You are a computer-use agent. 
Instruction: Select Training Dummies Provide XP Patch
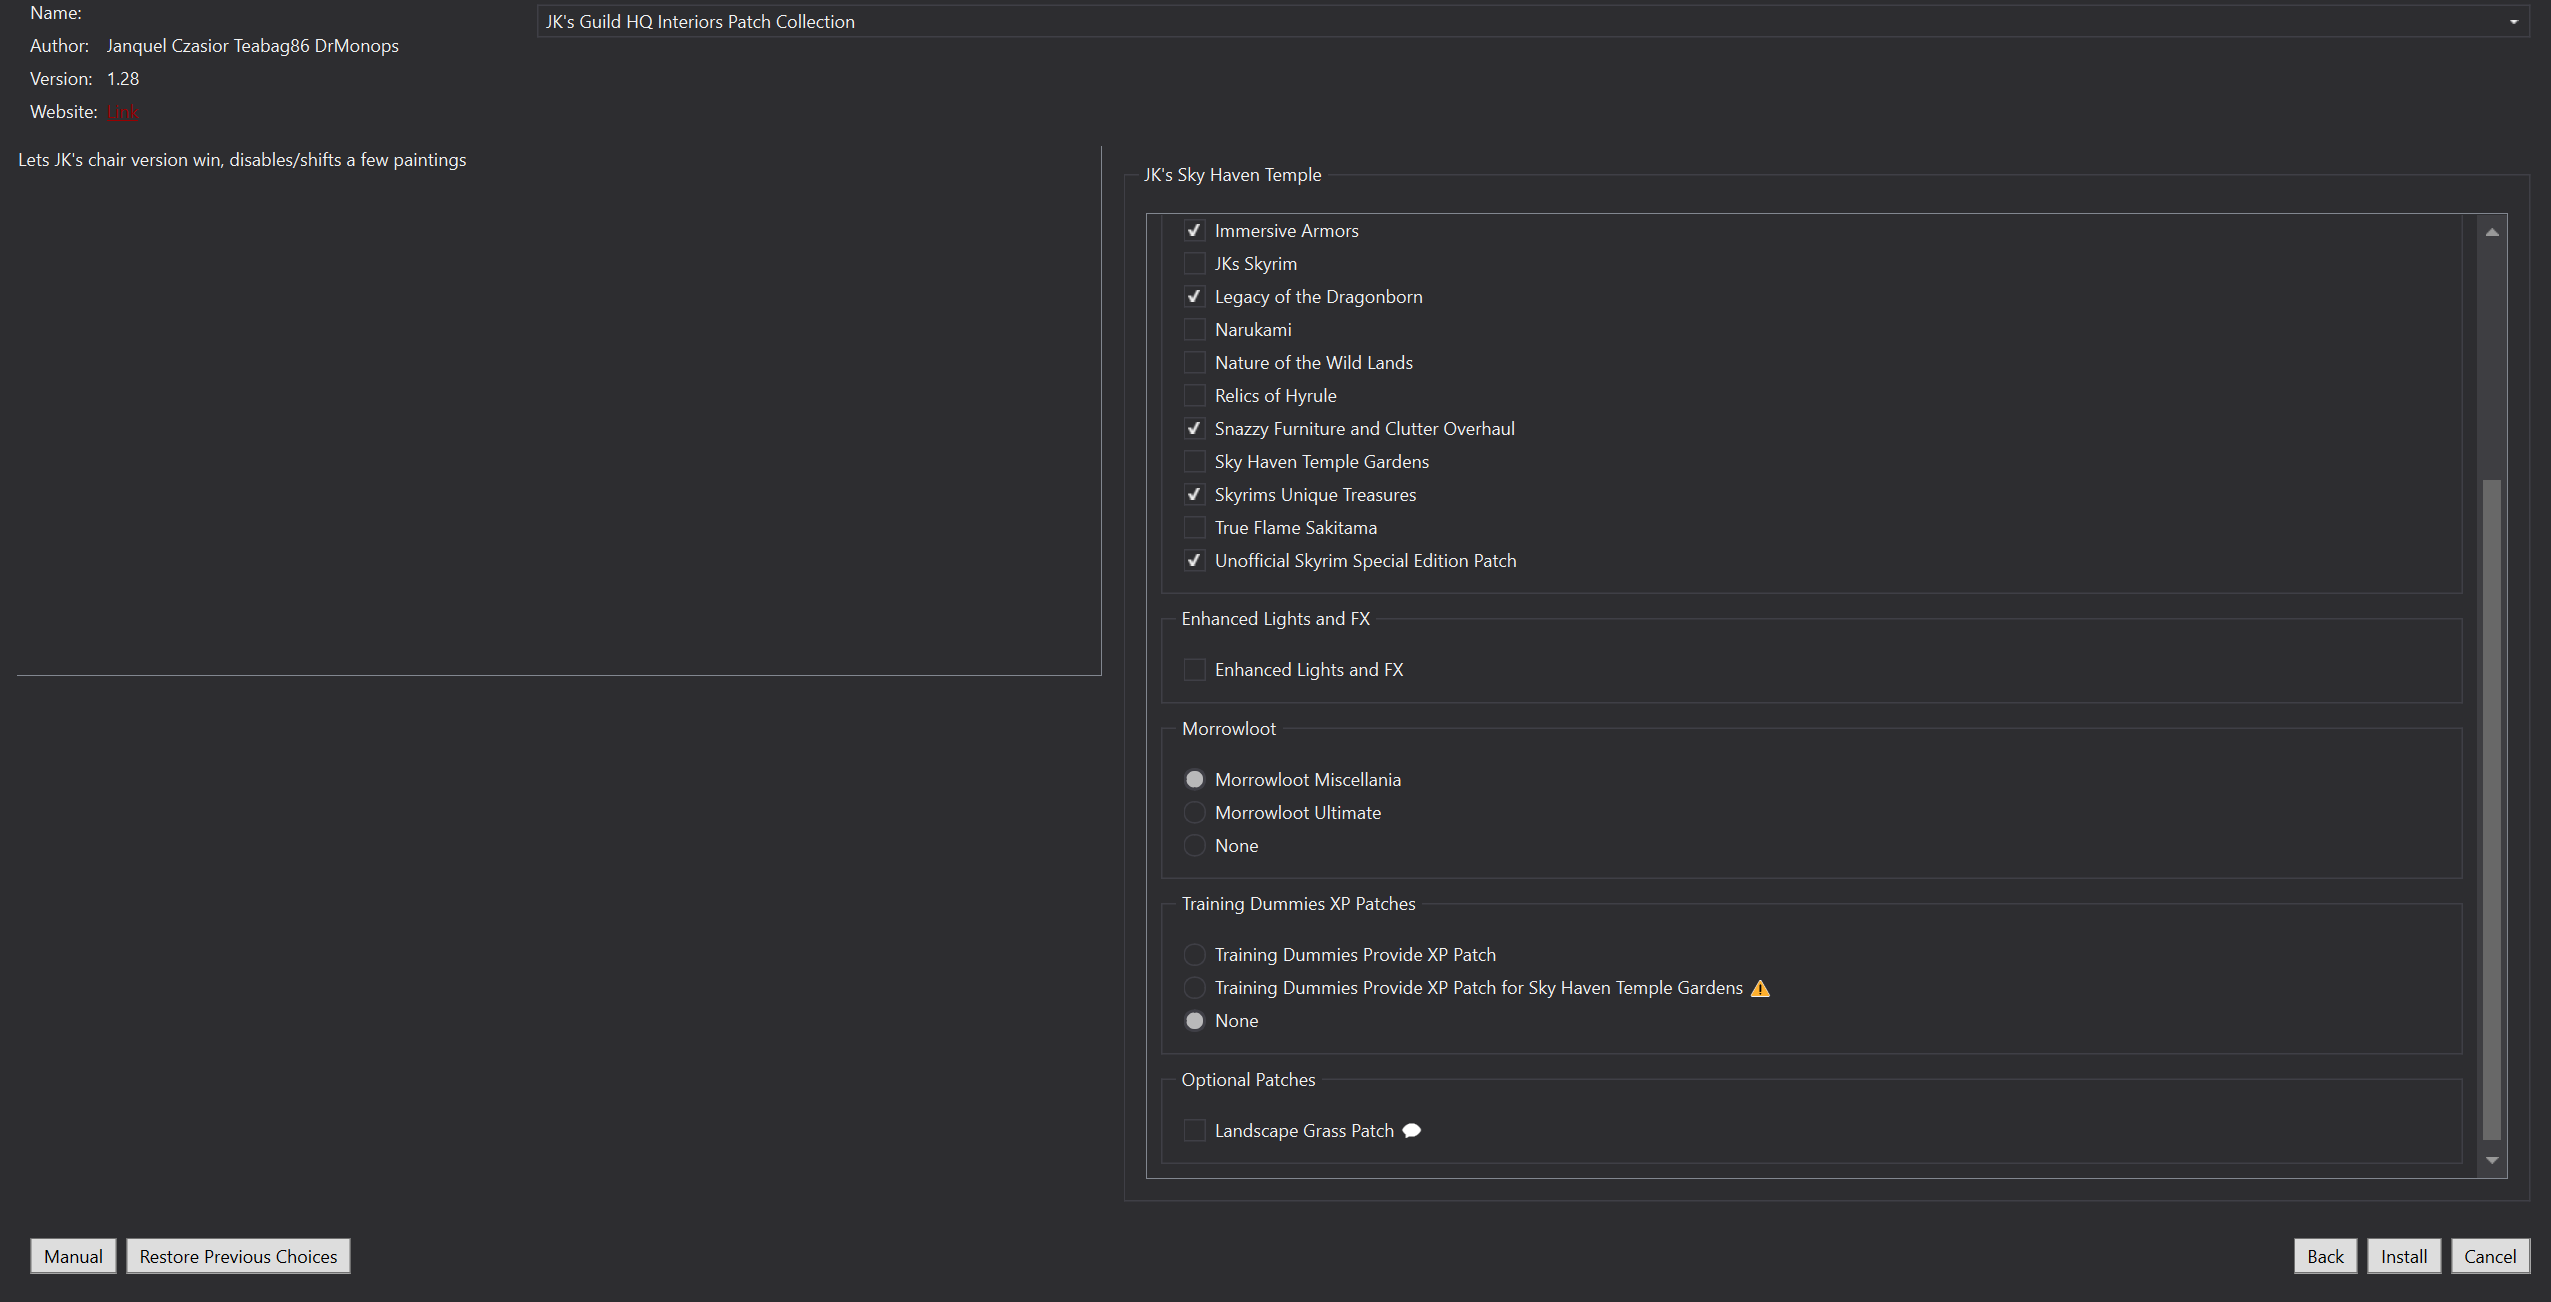1194,955
